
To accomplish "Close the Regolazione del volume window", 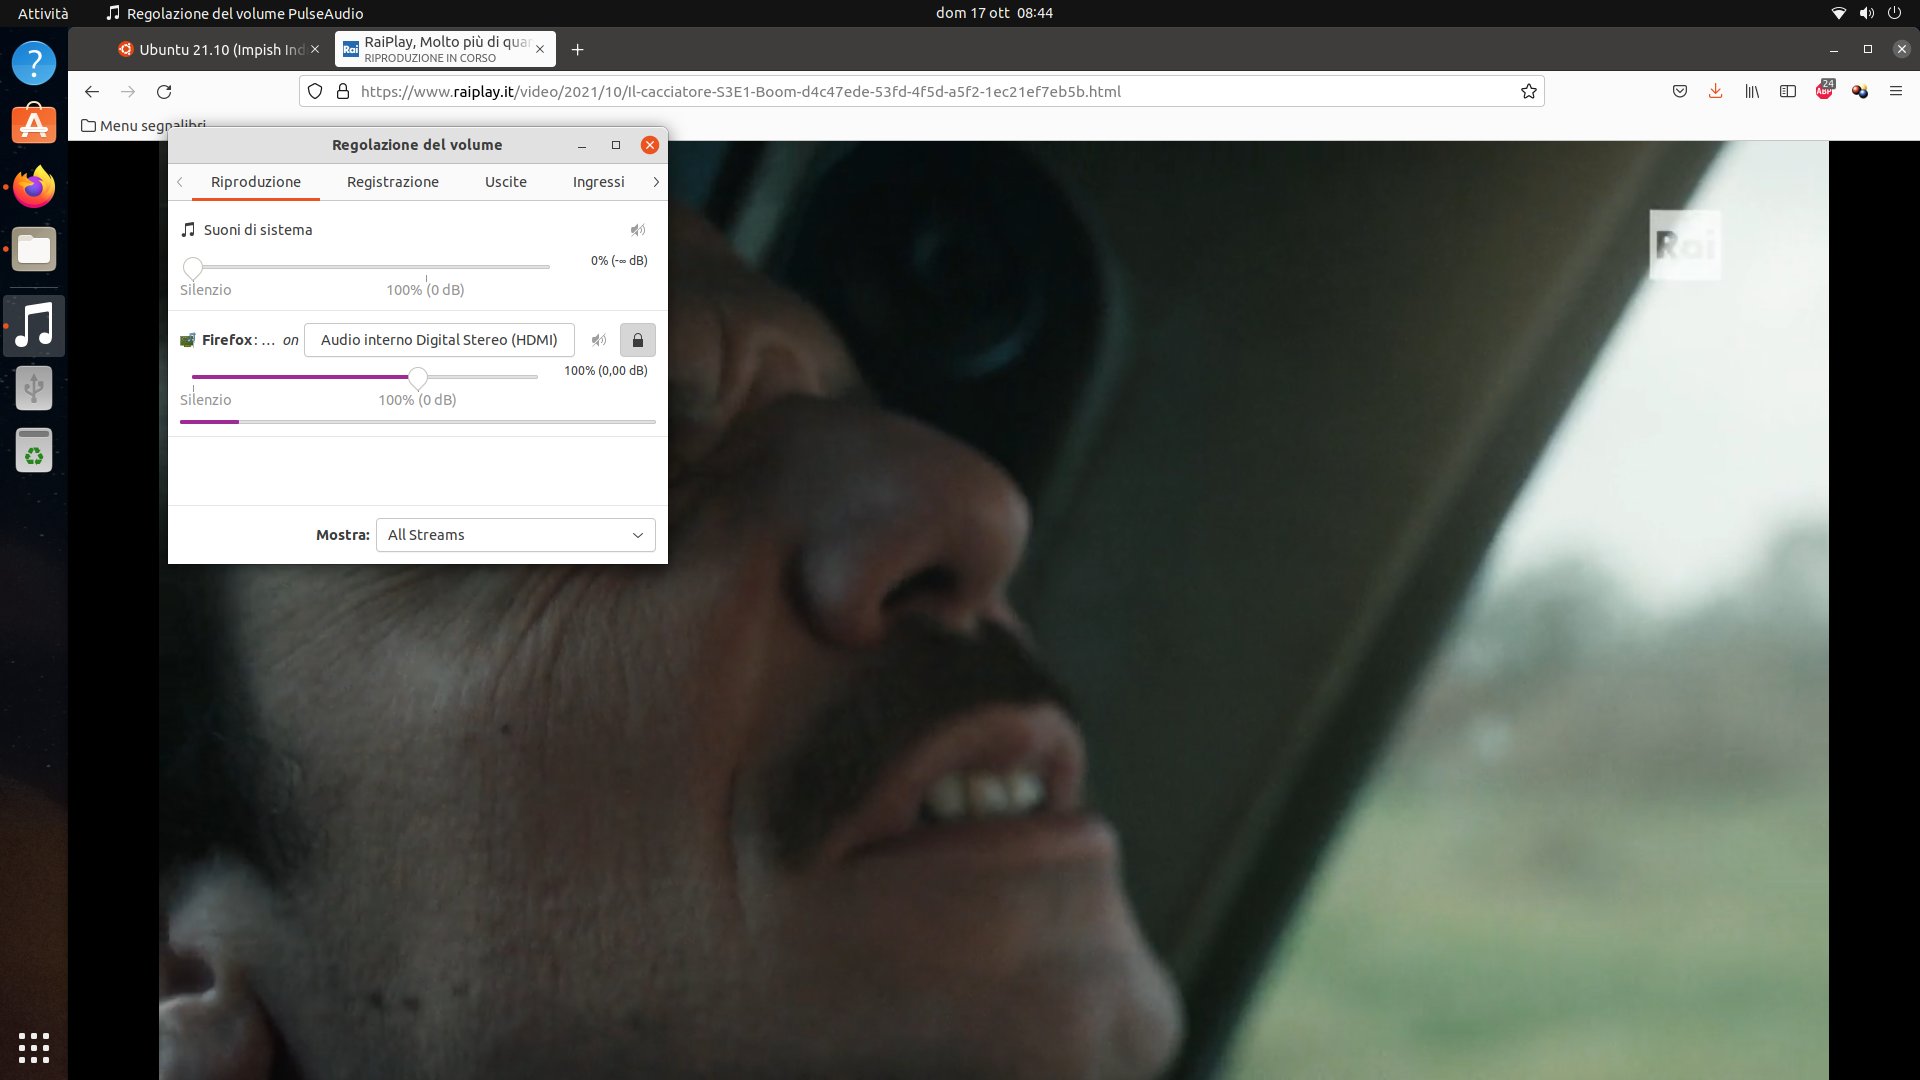I will point(650,145).
